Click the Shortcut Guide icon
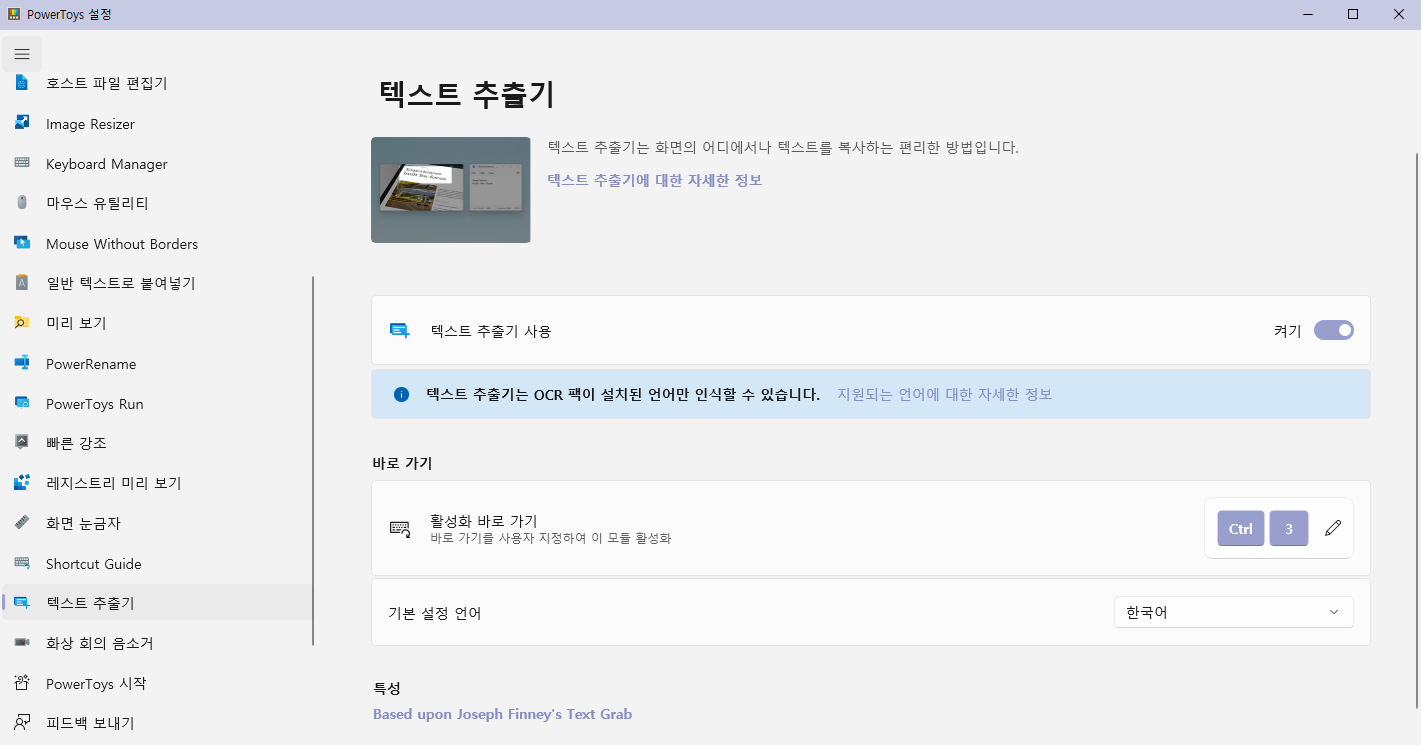Viewport: 1421px width, 745px height. click(22, 564)
